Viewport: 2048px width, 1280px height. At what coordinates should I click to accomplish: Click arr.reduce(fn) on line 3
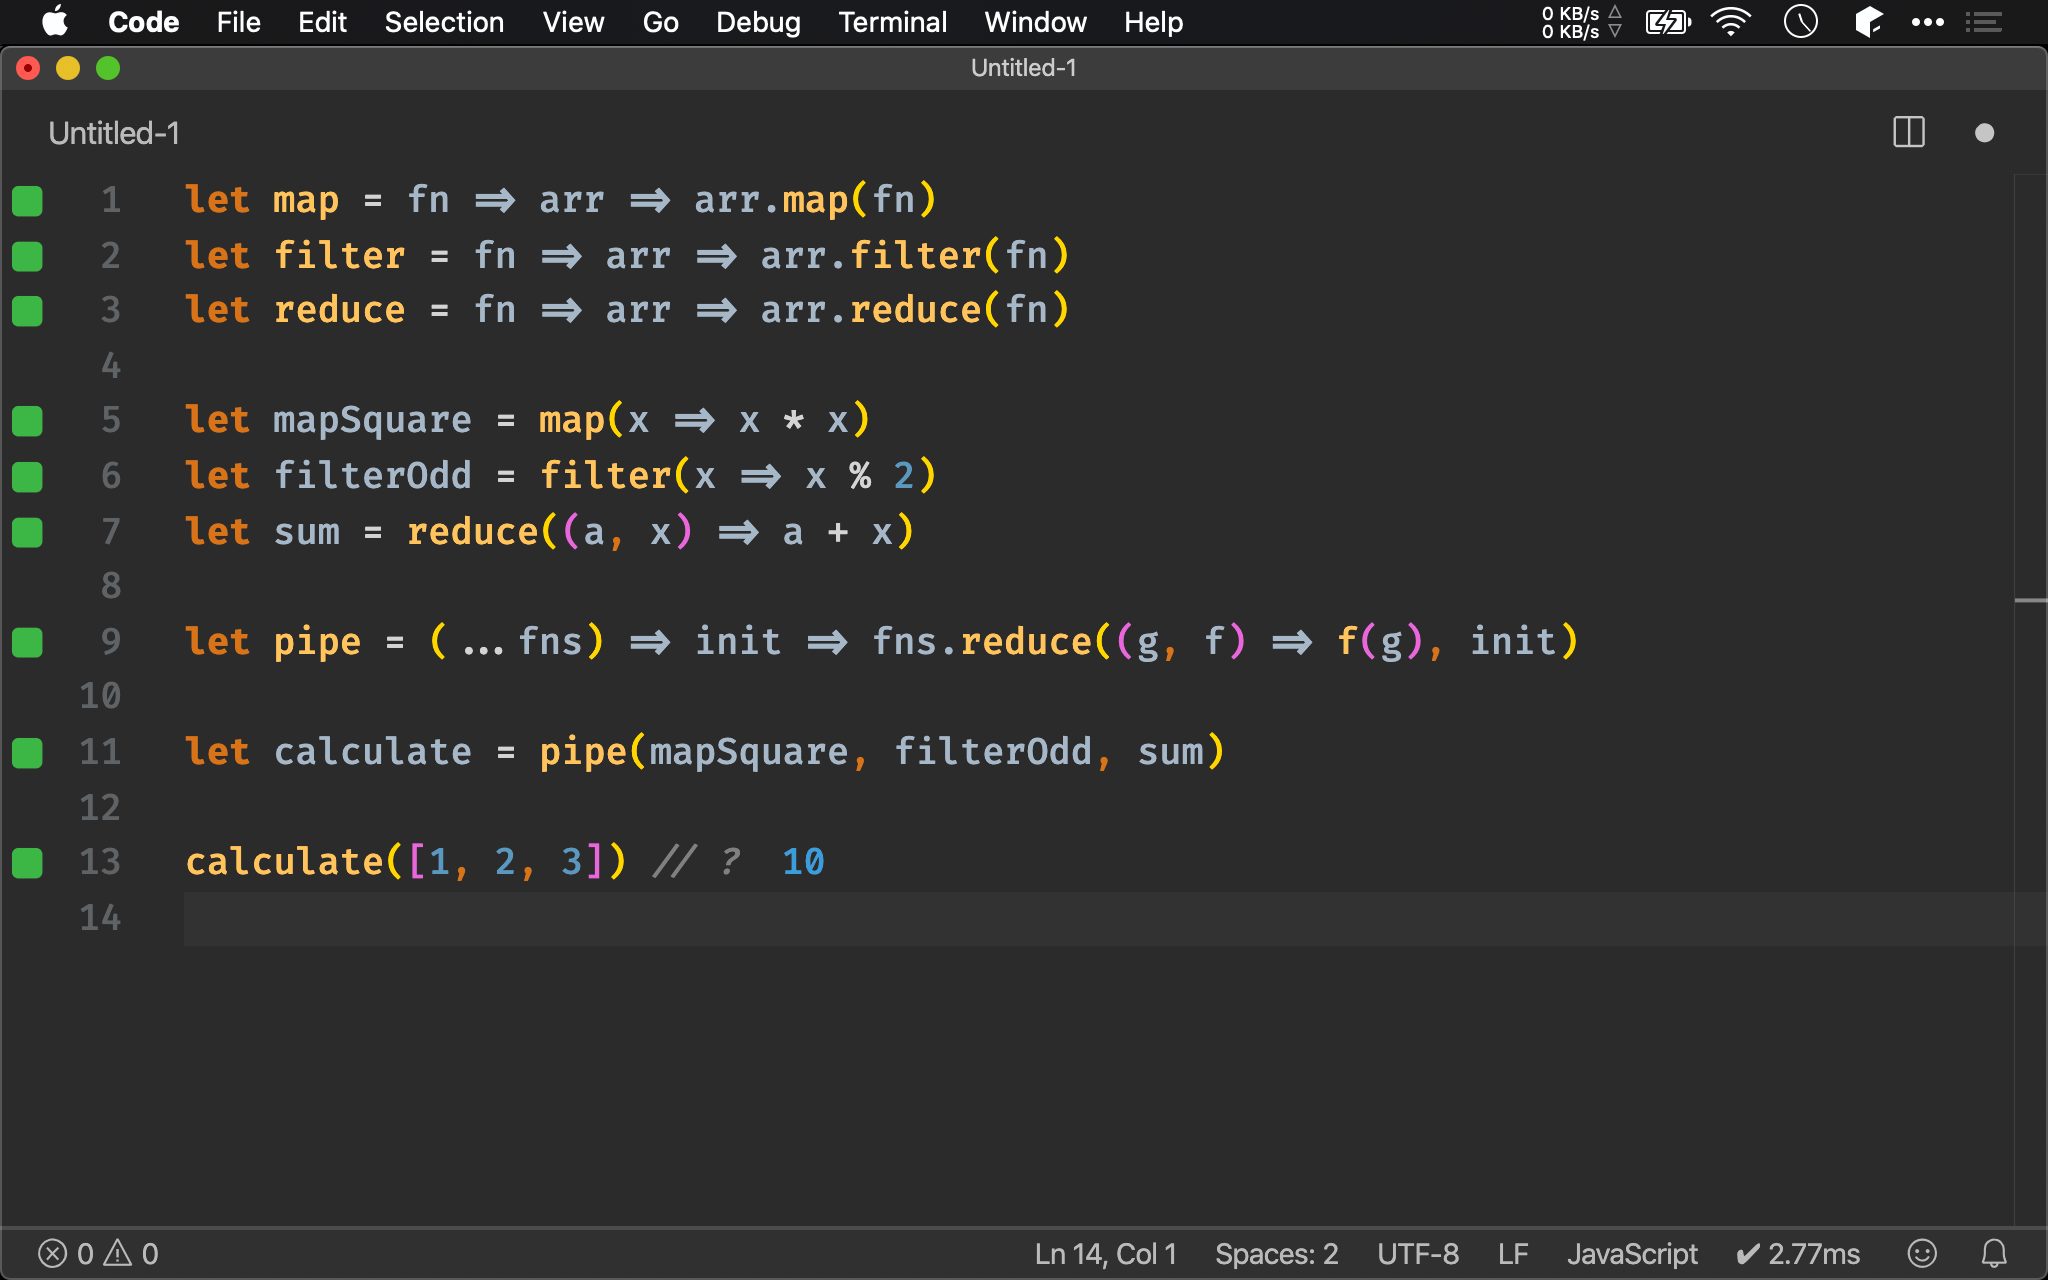coord(915,310)
